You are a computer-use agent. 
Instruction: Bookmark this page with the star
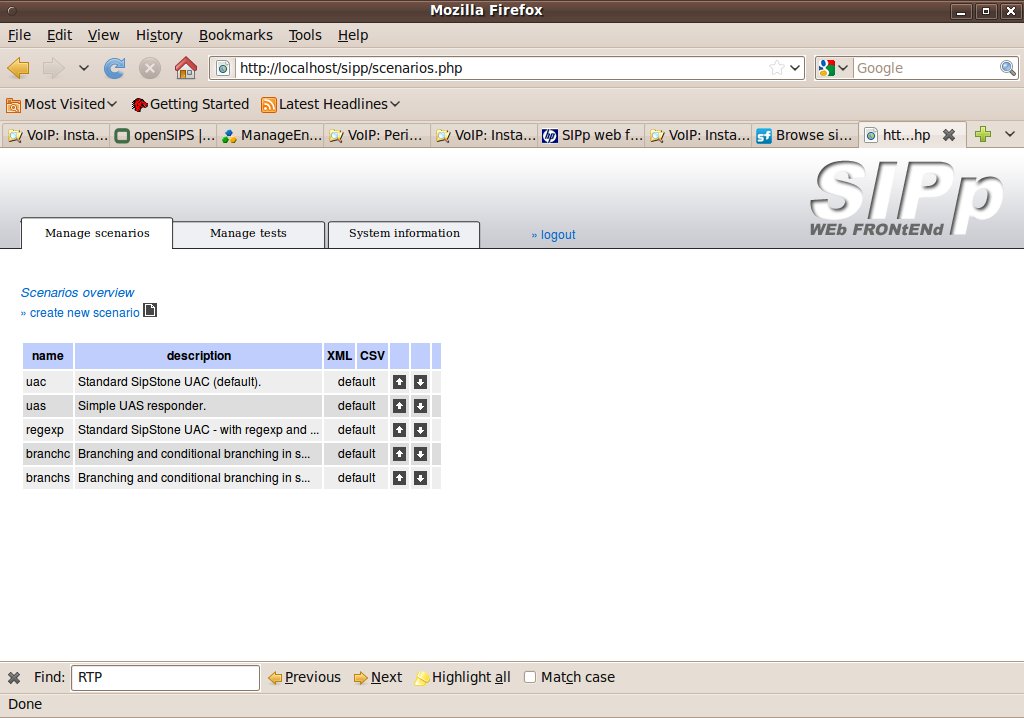coord(776,68)
